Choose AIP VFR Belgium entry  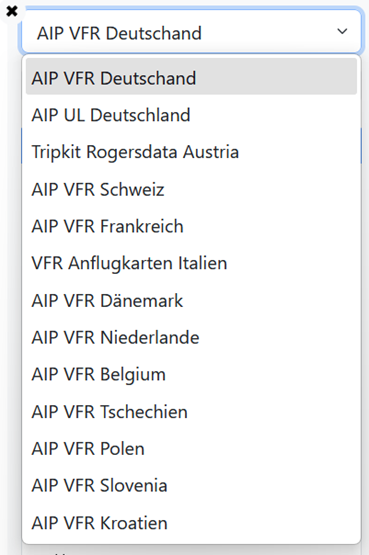tap(191, 374)
